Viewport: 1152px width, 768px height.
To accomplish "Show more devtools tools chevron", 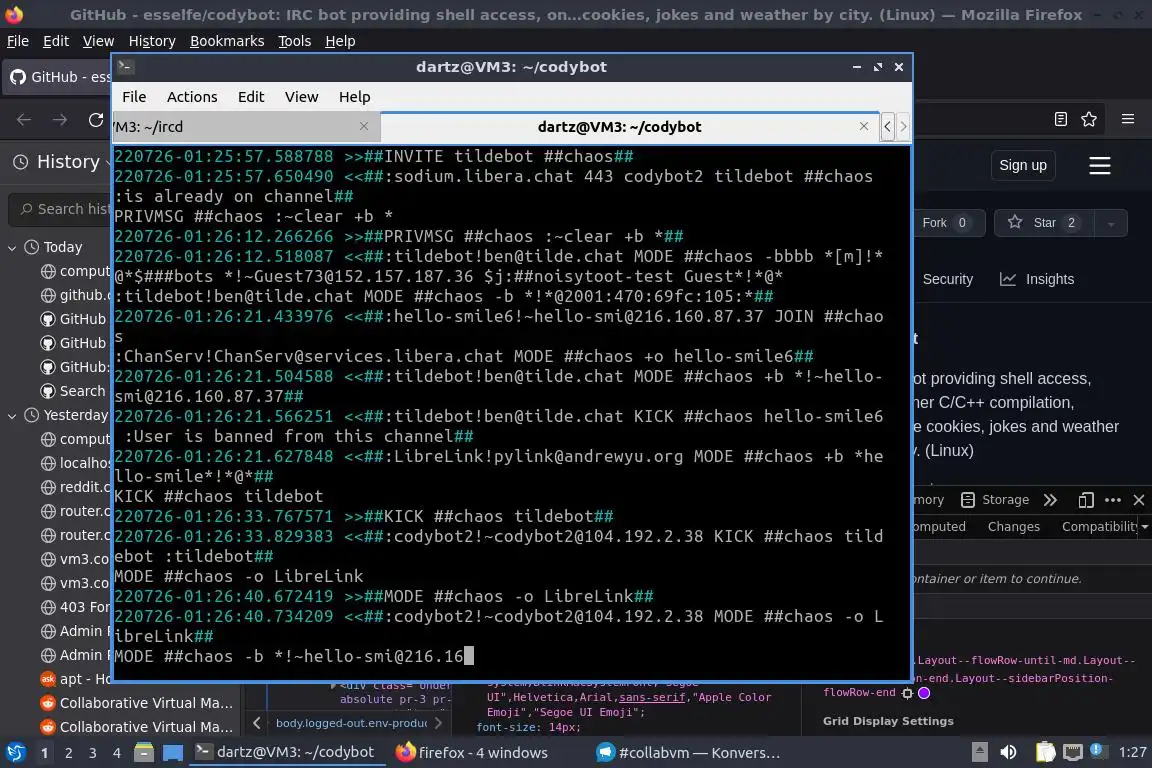I will pyautogui.click(x=1051, y=500).
